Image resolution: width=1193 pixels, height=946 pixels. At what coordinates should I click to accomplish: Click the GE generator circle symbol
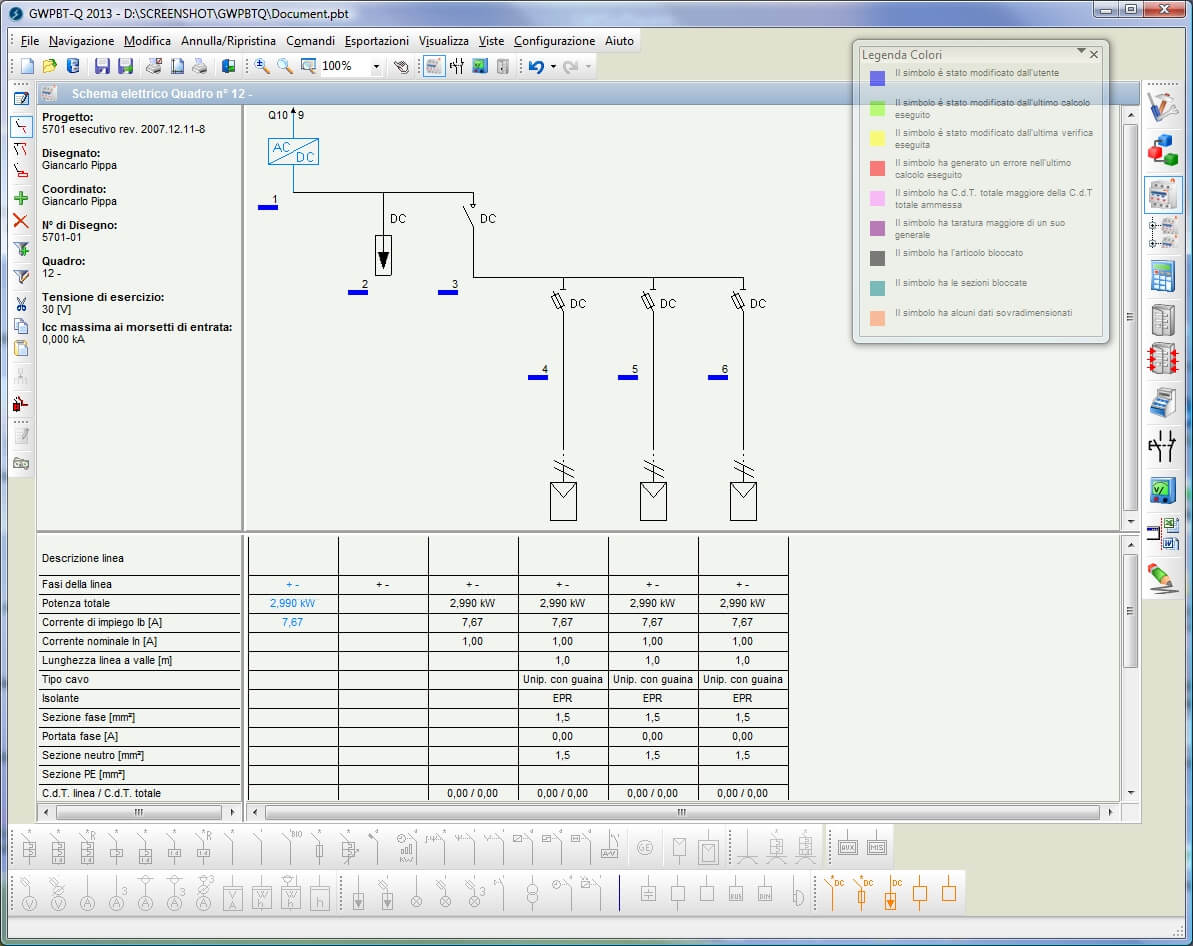point(645,847)
